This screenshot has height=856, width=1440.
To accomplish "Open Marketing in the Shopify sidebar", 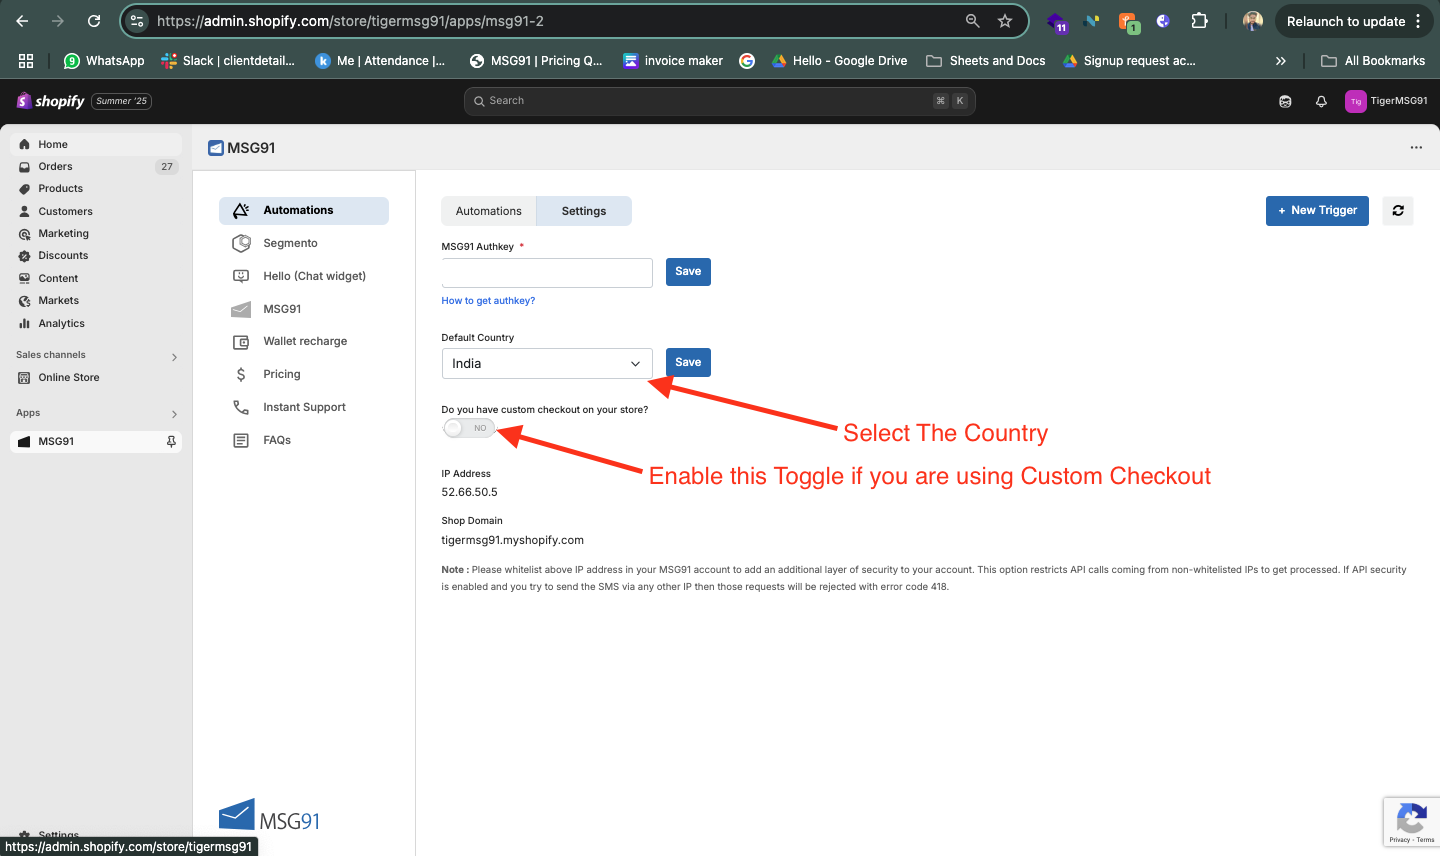I will [96, 234].
